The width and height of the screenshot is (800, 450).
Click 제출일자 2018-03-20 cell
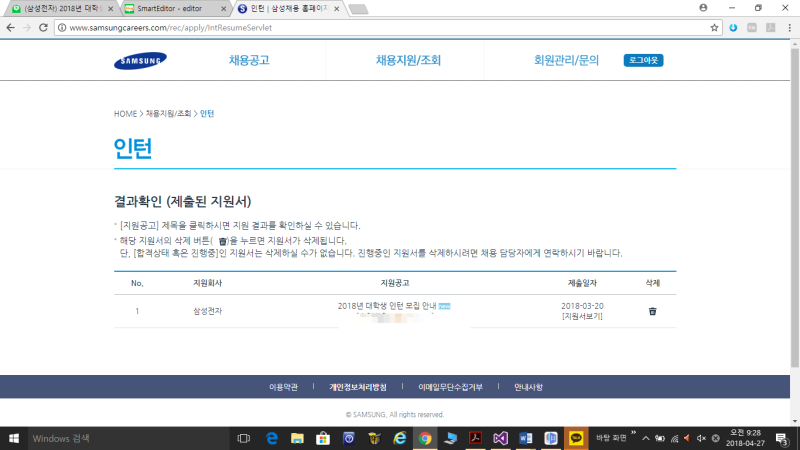(582, 306)
